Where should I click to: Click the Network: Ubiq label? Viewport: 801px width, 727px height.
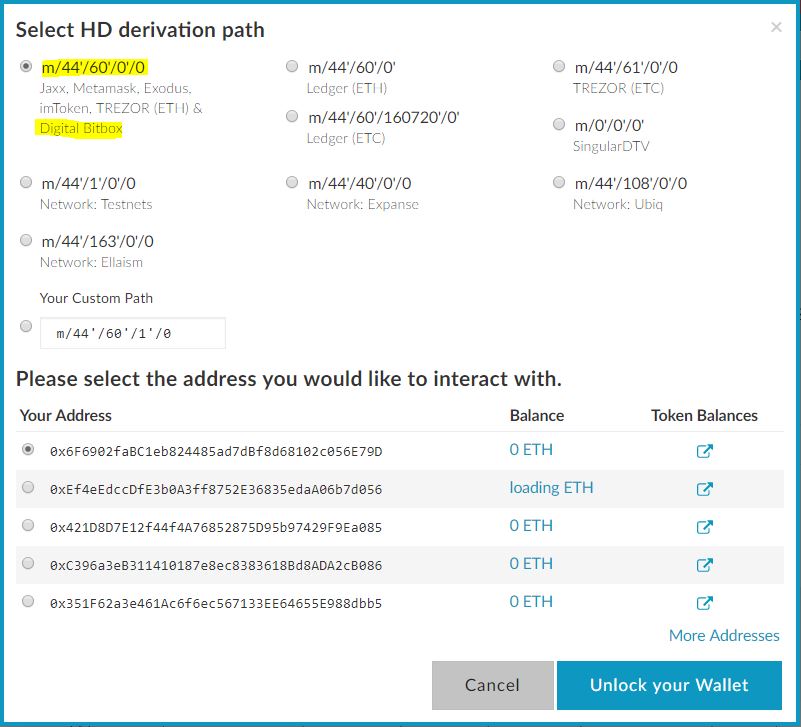(618, 204)
